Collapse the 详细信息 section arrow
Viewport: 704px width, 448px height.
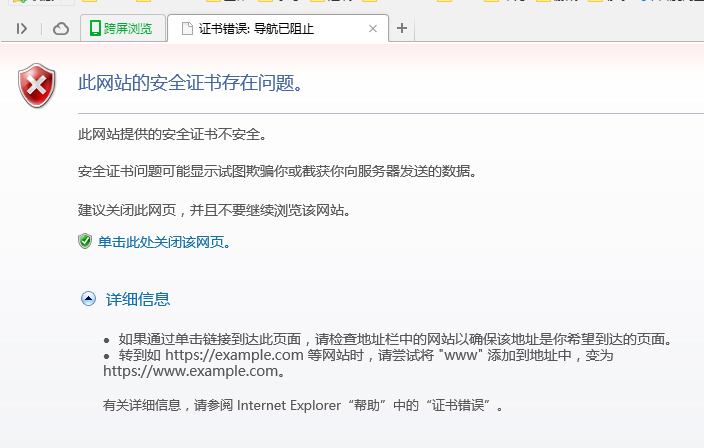88,298
